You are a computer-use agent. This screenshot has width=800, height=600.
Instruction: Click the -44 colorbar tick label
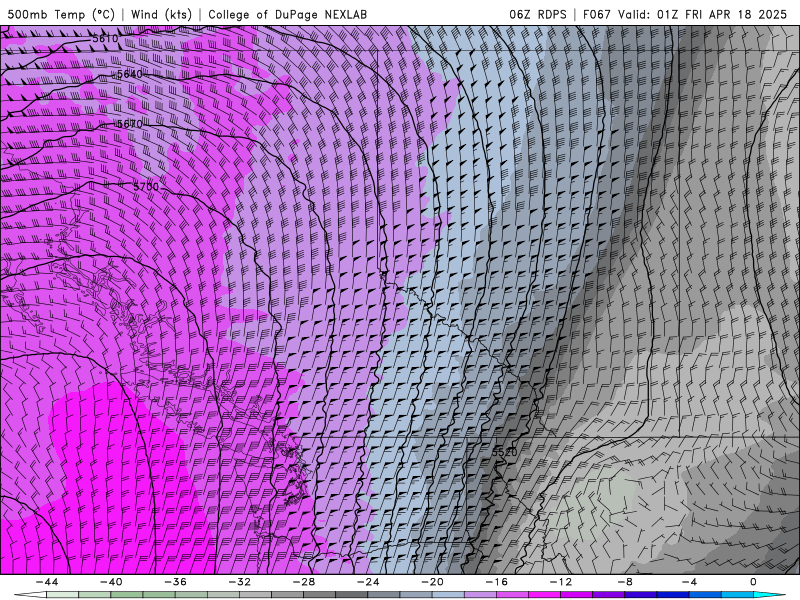pyautogui.click(x=46, y=582)
